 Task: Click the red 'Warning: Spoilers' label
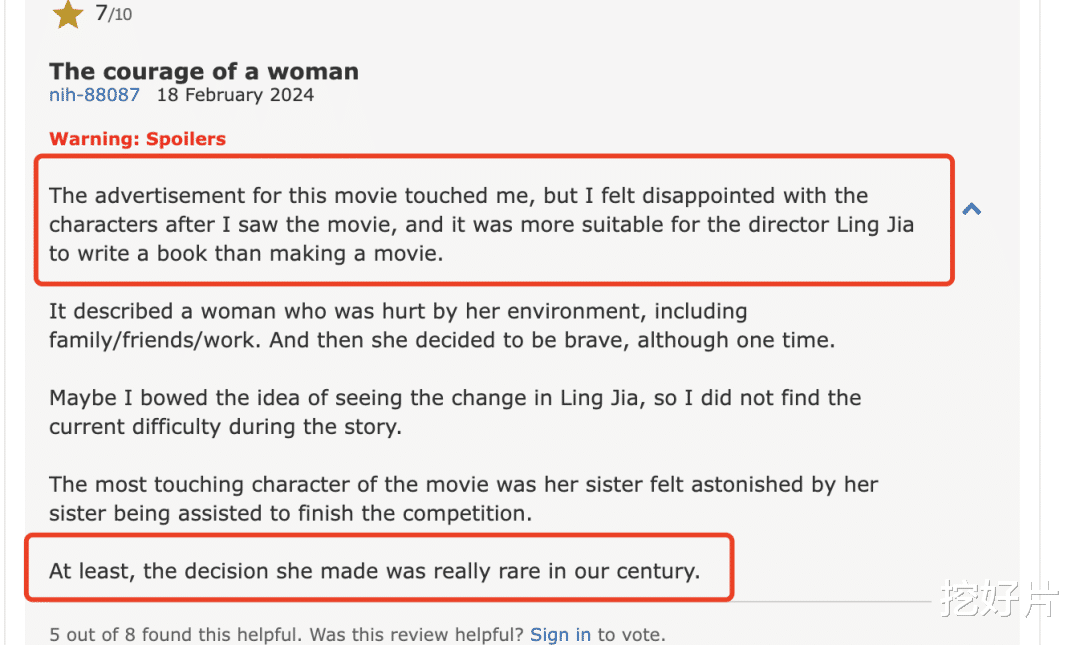coord(138,139)
